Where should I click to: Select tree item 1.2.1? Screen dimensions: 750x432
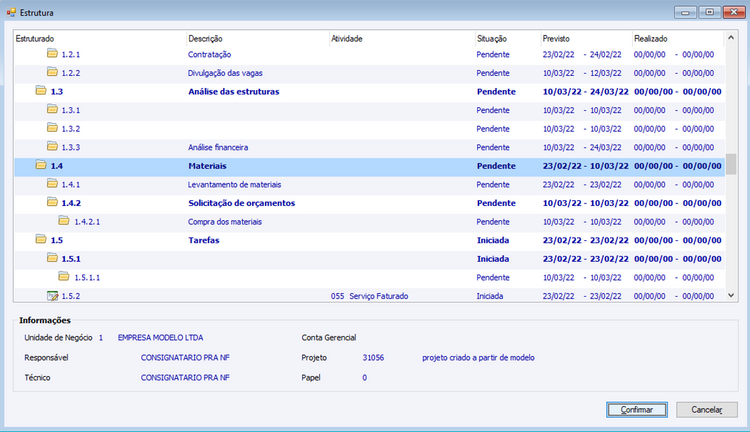[x=71, y=55]
